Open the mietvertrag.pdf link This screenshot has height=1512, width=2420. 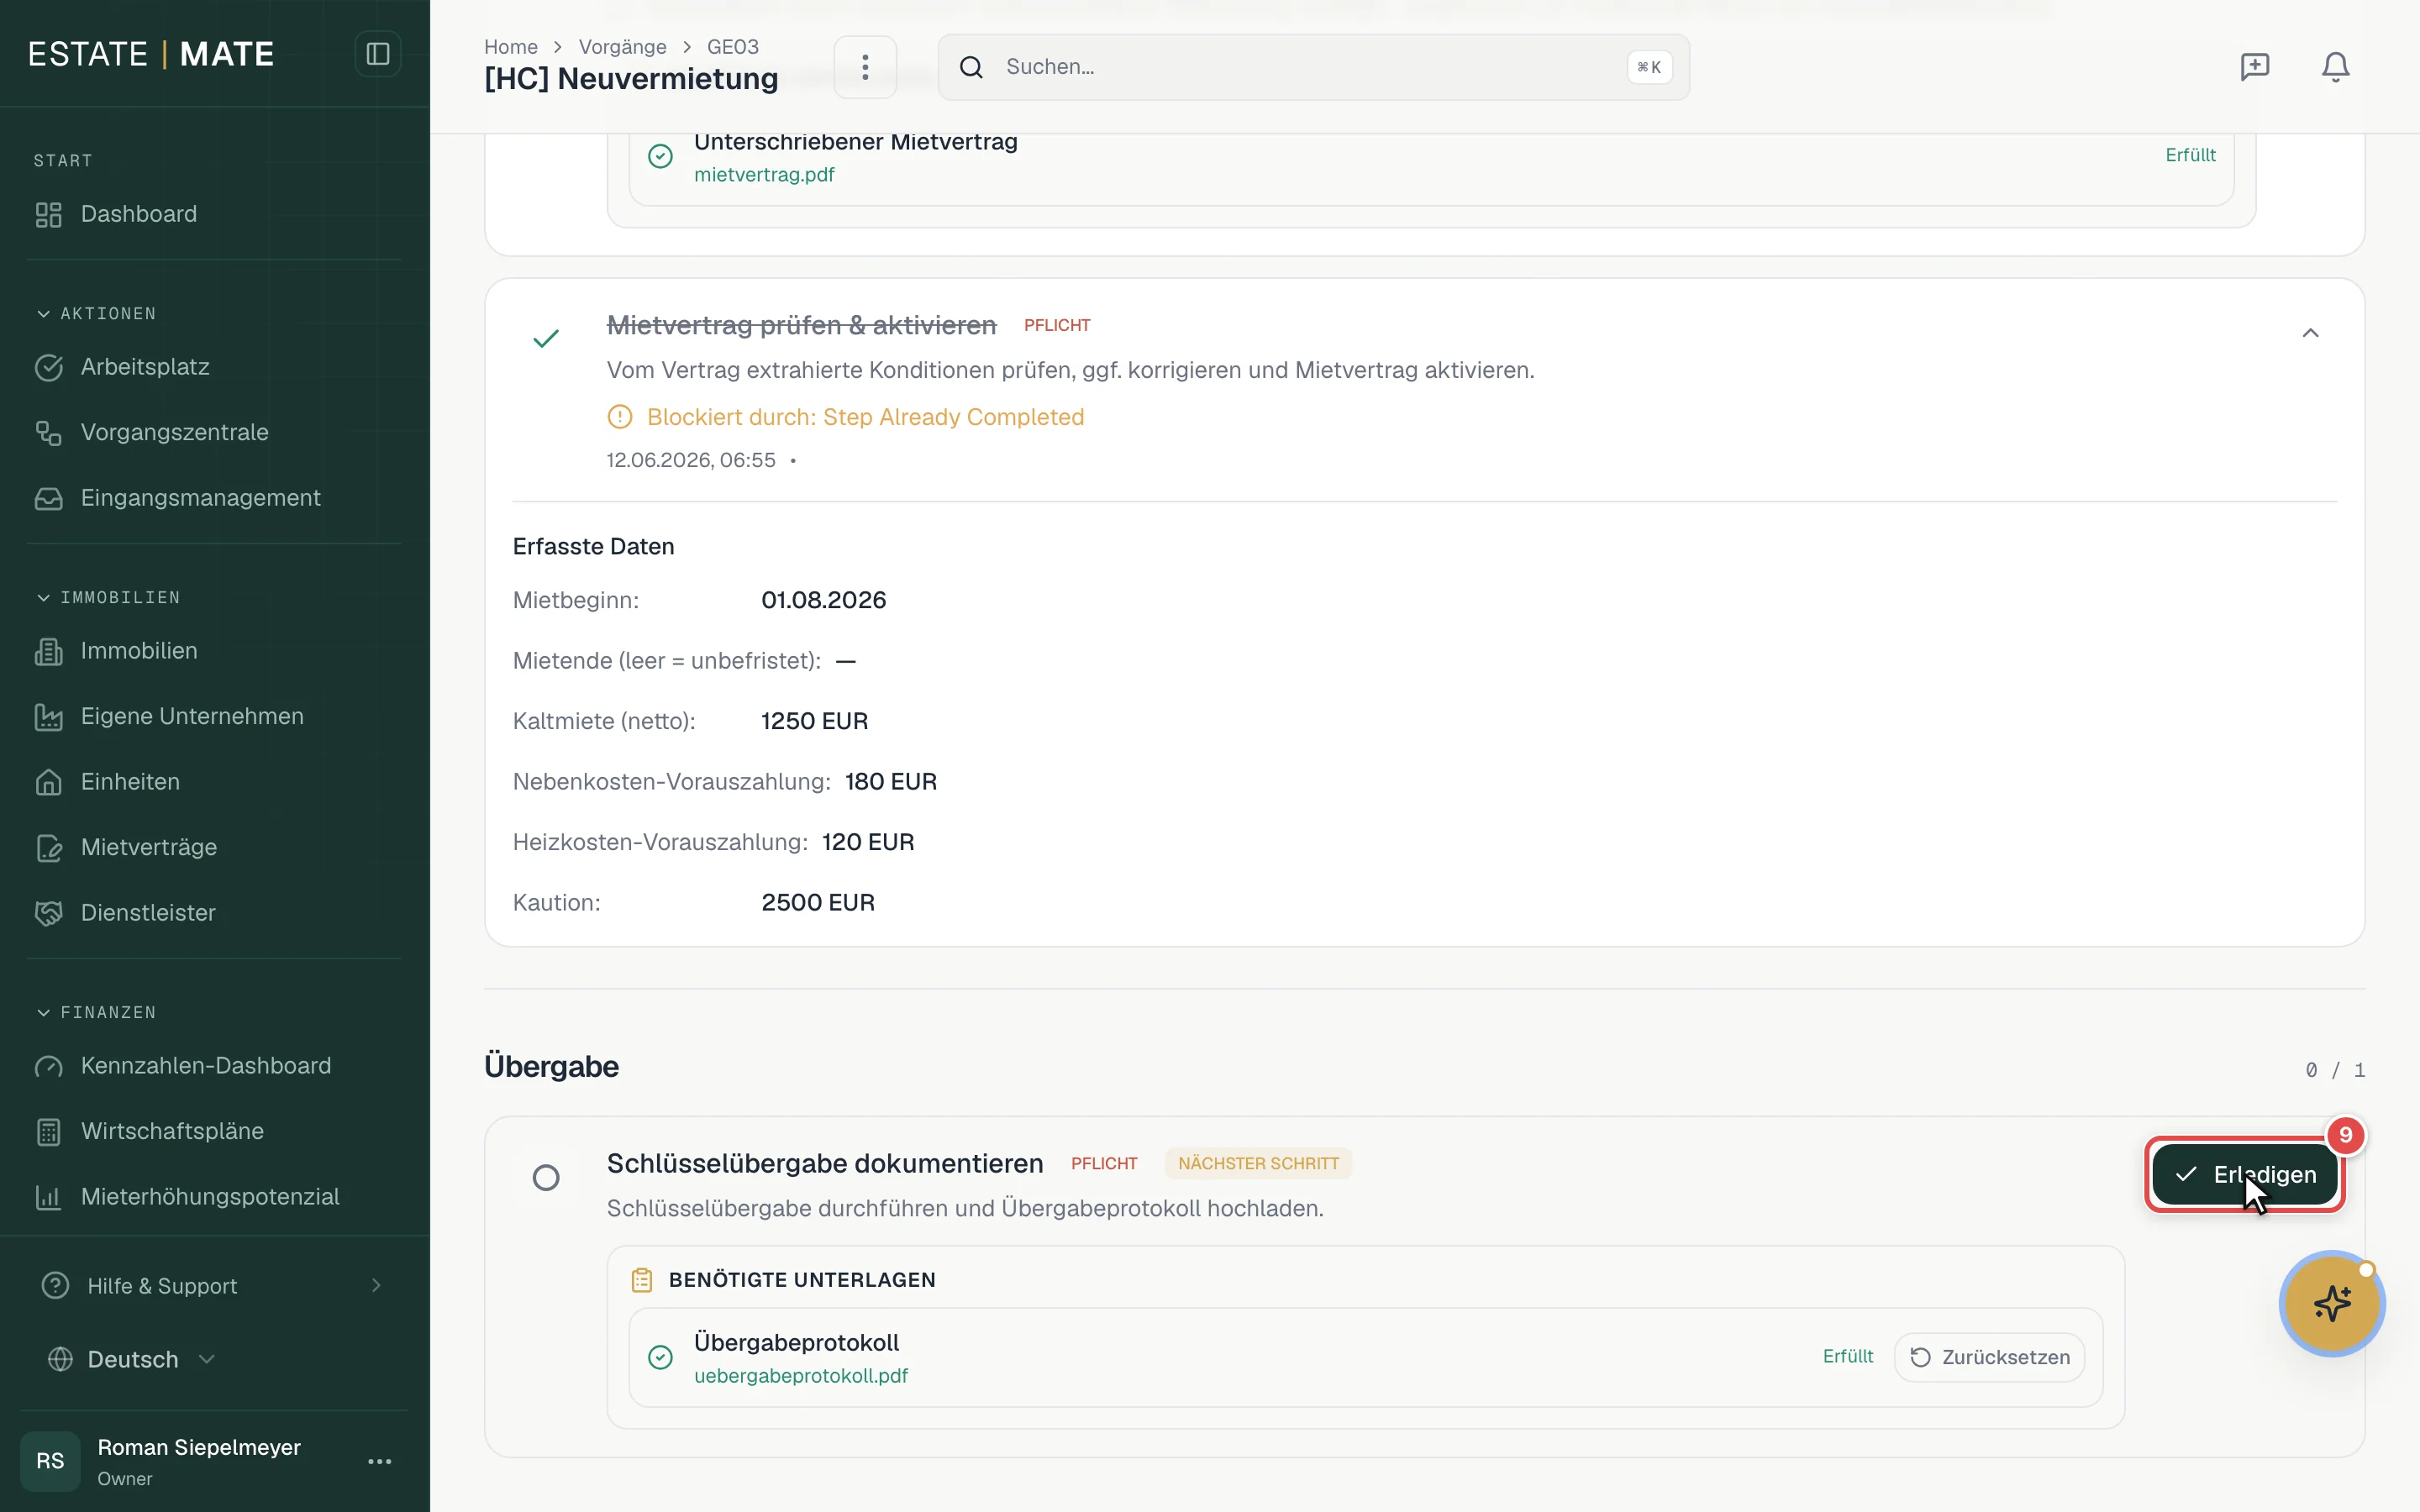pyautogui.click(x=764, y=175)
